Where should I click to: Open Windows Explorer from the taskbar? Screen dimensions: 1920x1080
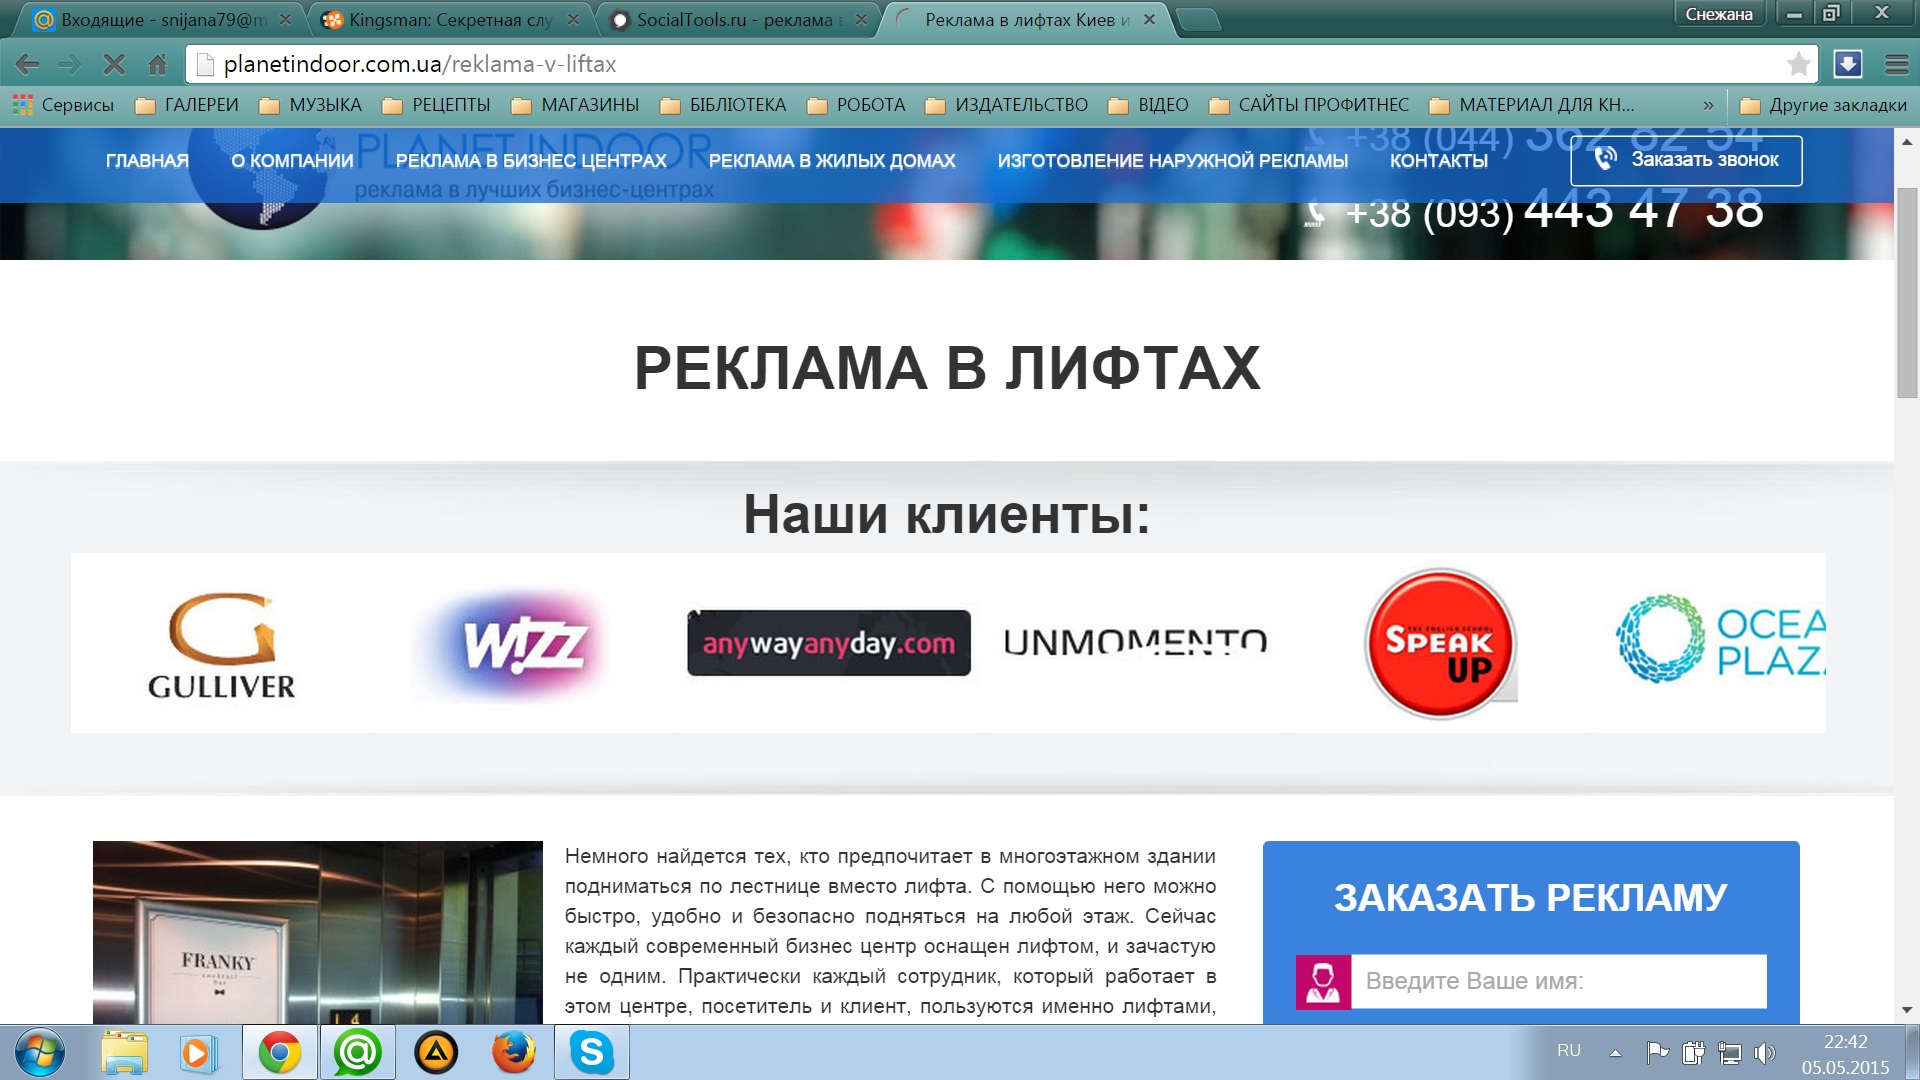(x=124, y=1053)
